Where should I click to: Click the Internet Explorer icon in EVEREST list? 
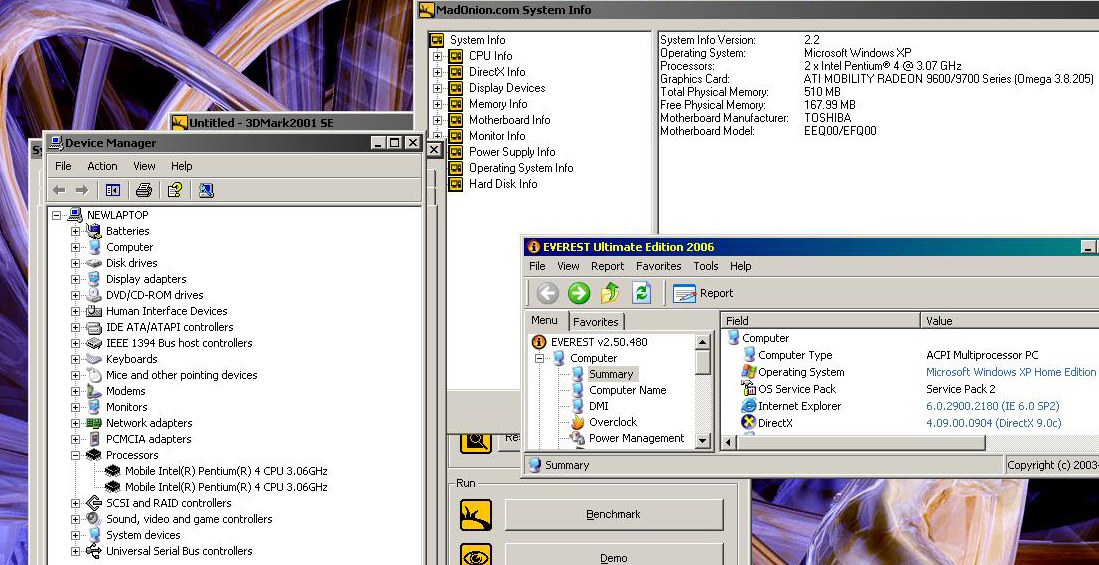click(749, 406)
